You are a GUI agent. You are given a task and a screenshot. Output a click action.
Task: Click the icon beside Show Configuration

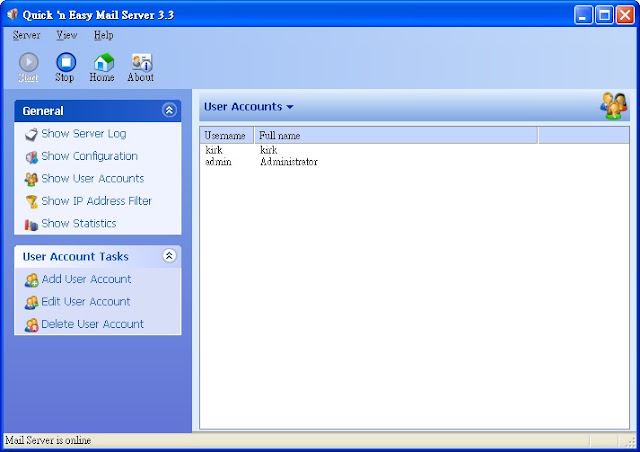click(x=31, y=157)
